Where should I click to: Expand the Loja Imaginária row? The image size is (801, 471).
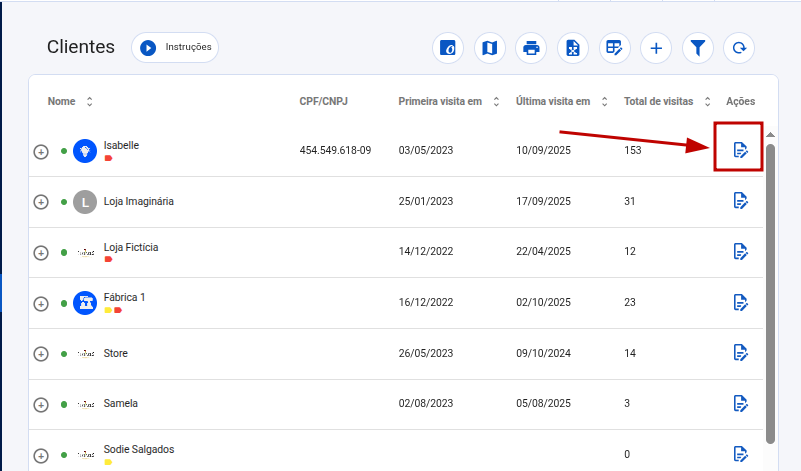[41, 202]
